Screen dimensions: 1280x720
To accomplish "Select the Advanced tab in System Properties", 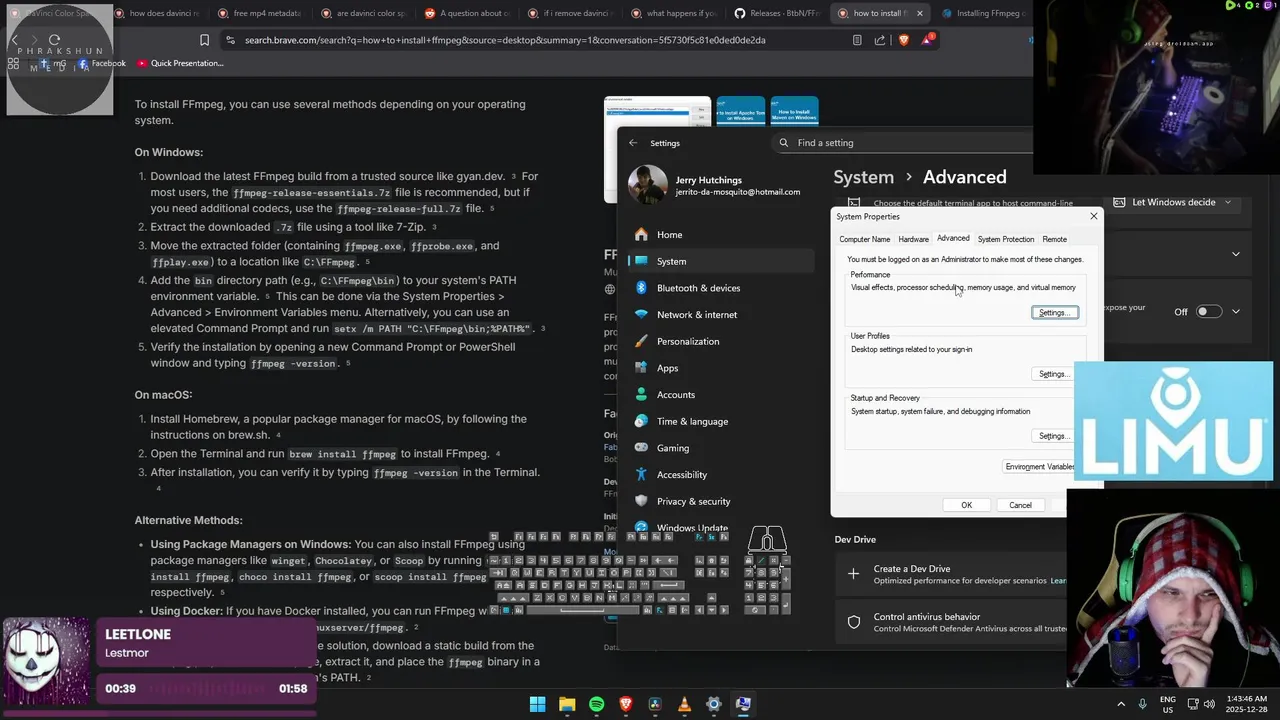I will pyautogui.click(x=953, y=238).
